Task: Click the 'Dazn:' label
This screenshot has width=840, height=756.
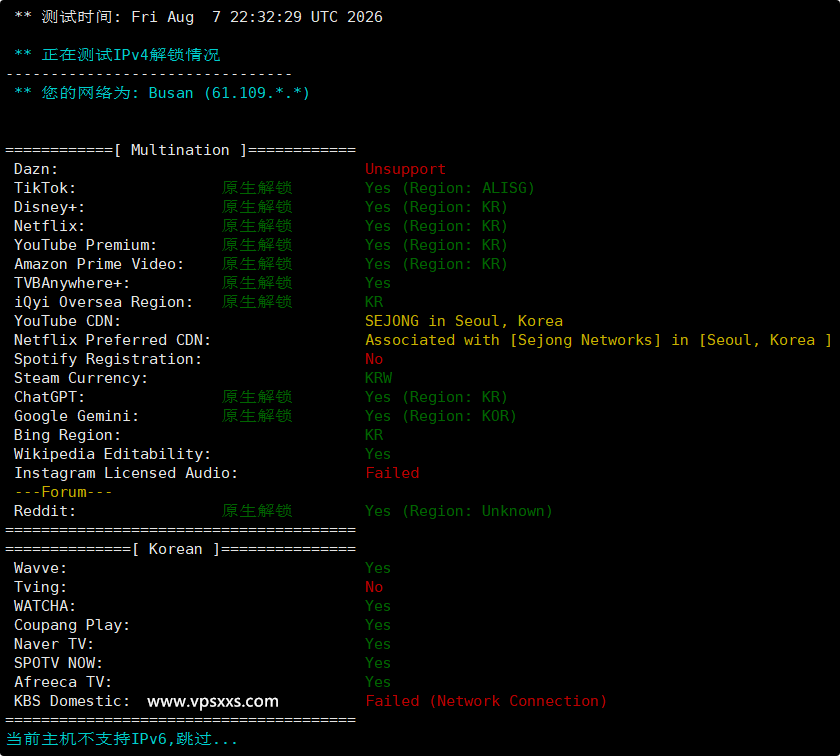Action: (x=36, y=169)
